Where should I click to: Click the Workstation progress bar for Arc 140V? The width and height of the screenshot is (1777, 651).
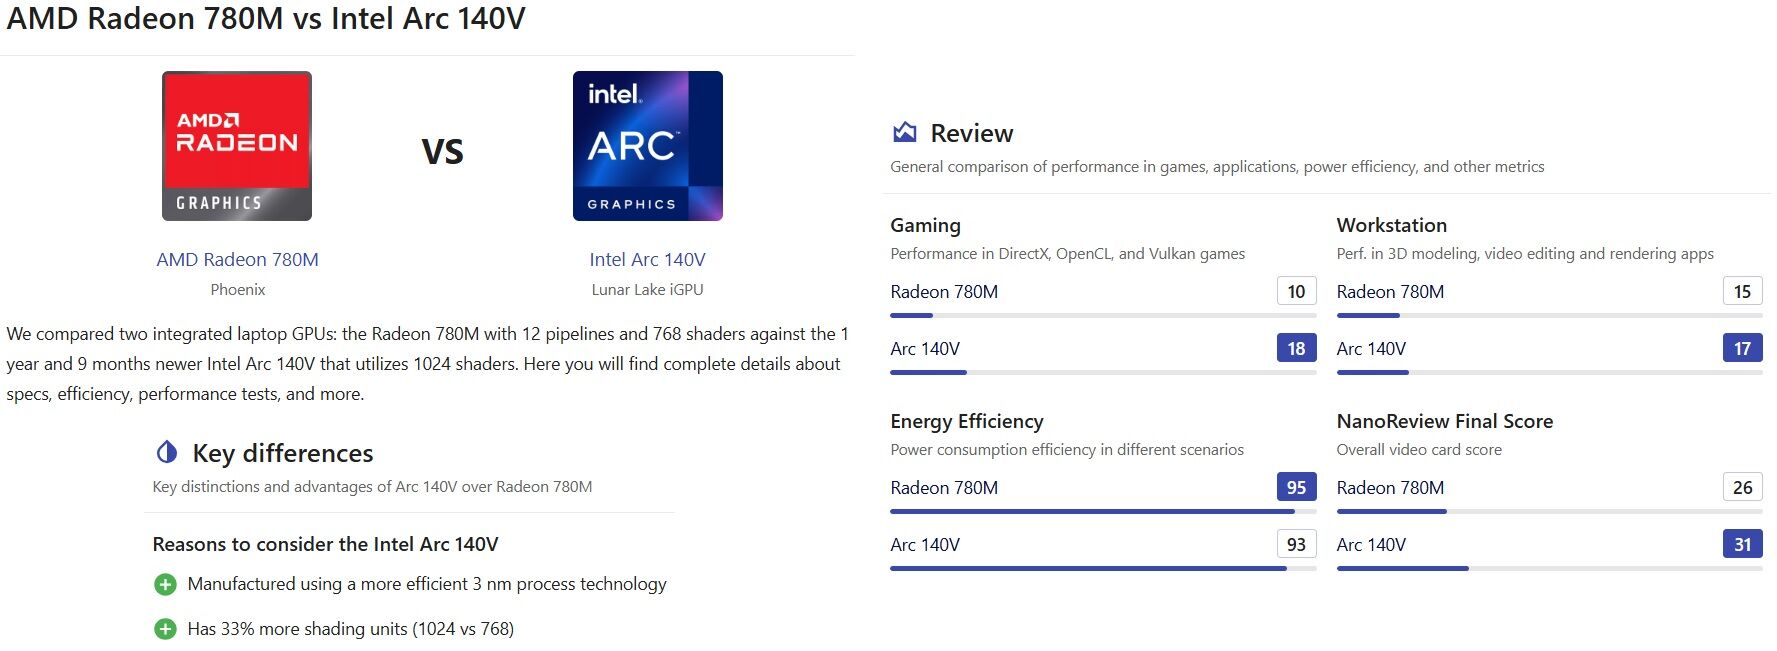point(1549,372)
